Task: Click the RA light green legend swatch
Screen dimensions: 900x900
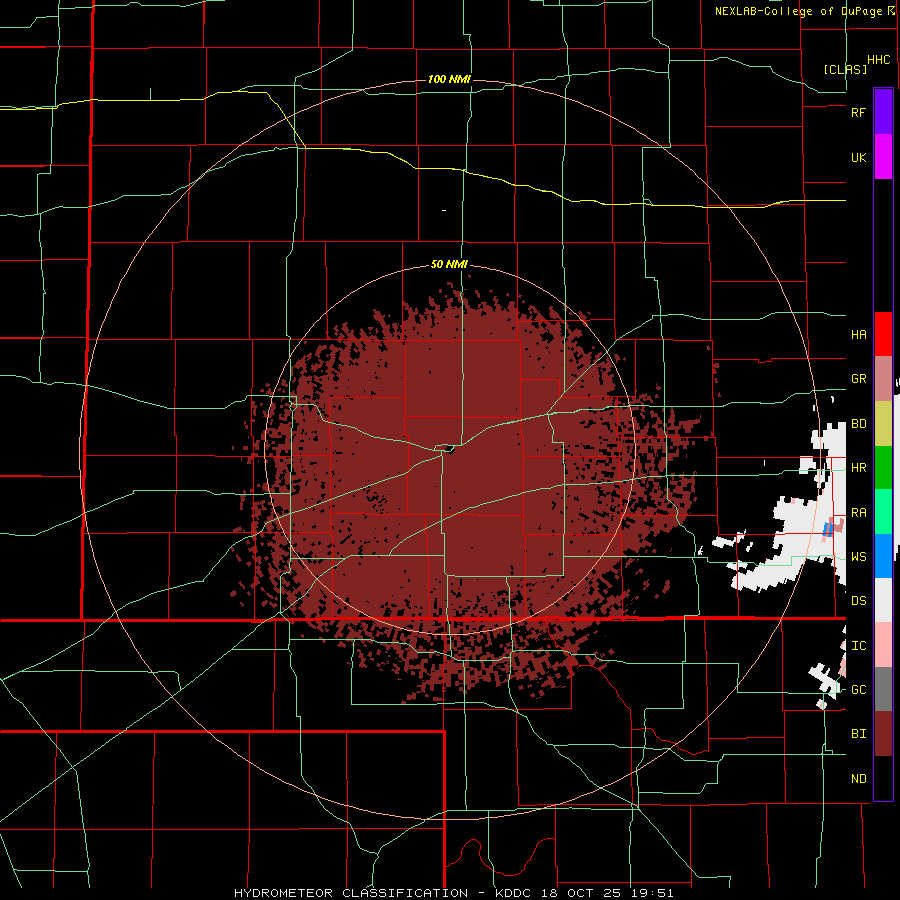Action: 883,512
